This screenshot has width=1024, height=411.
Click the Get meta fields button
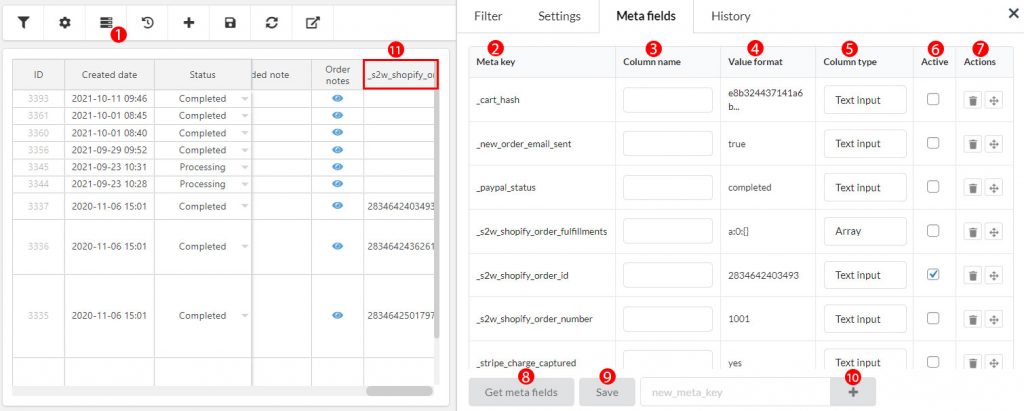click(521, 392)
